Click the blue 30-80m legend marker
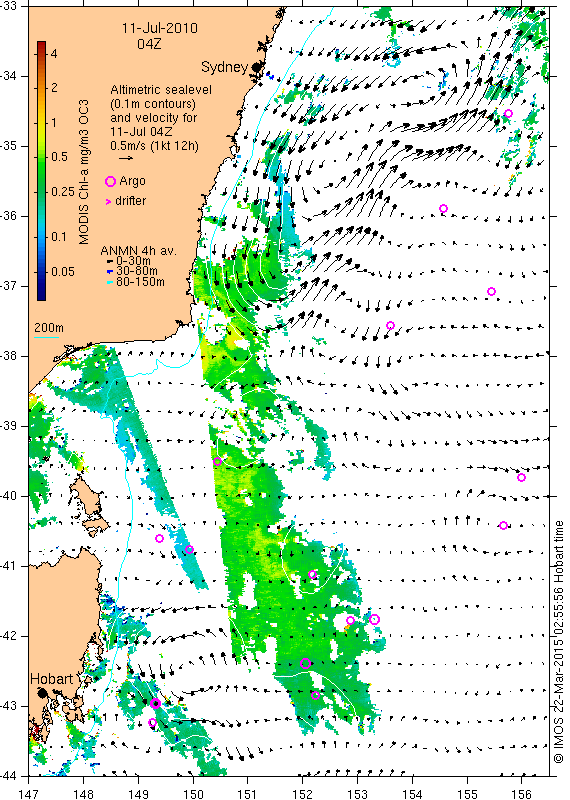The image size is (570, 800). tap(110, 272)
